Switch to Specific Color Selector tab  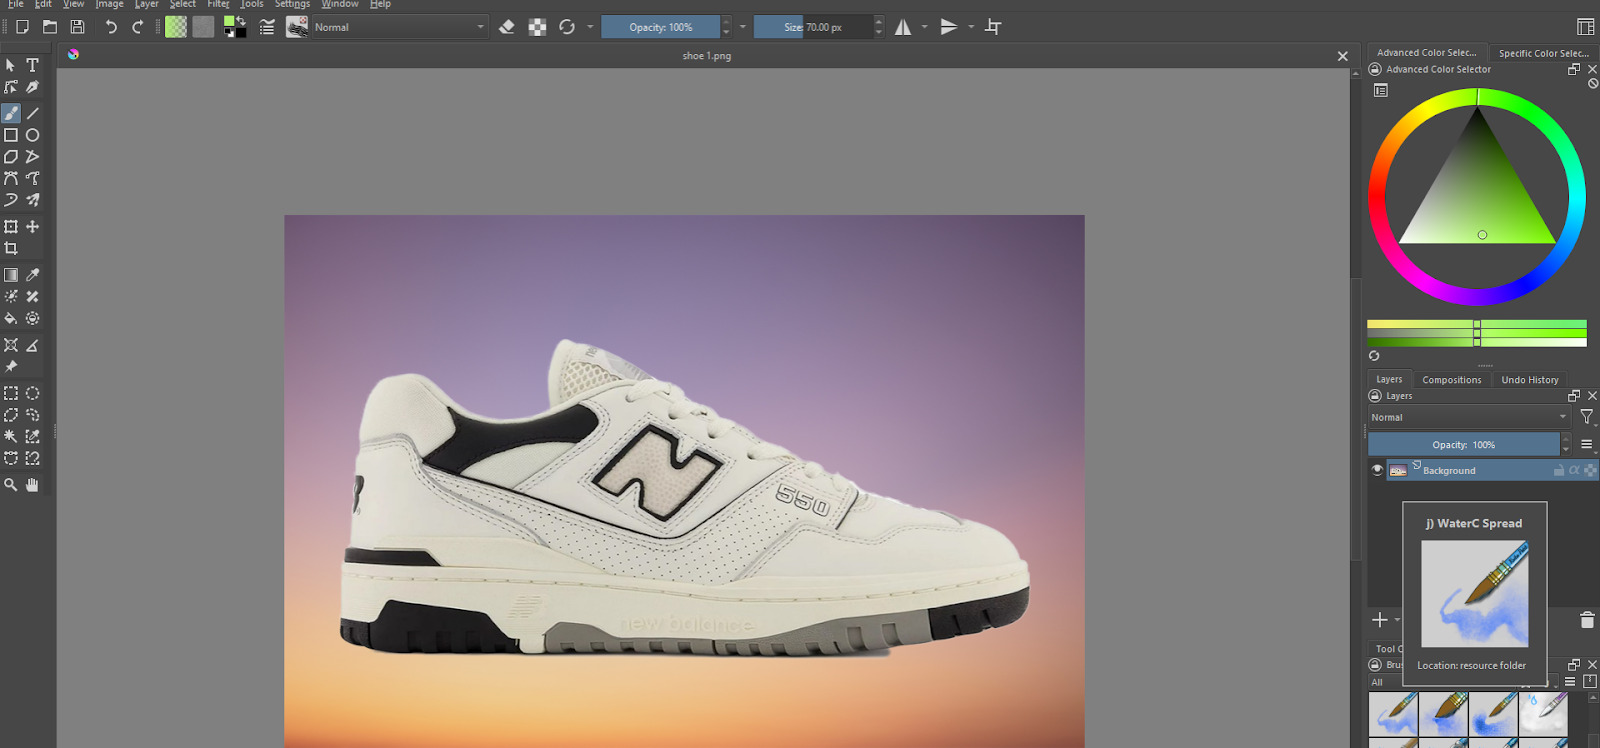[1543, 53]
